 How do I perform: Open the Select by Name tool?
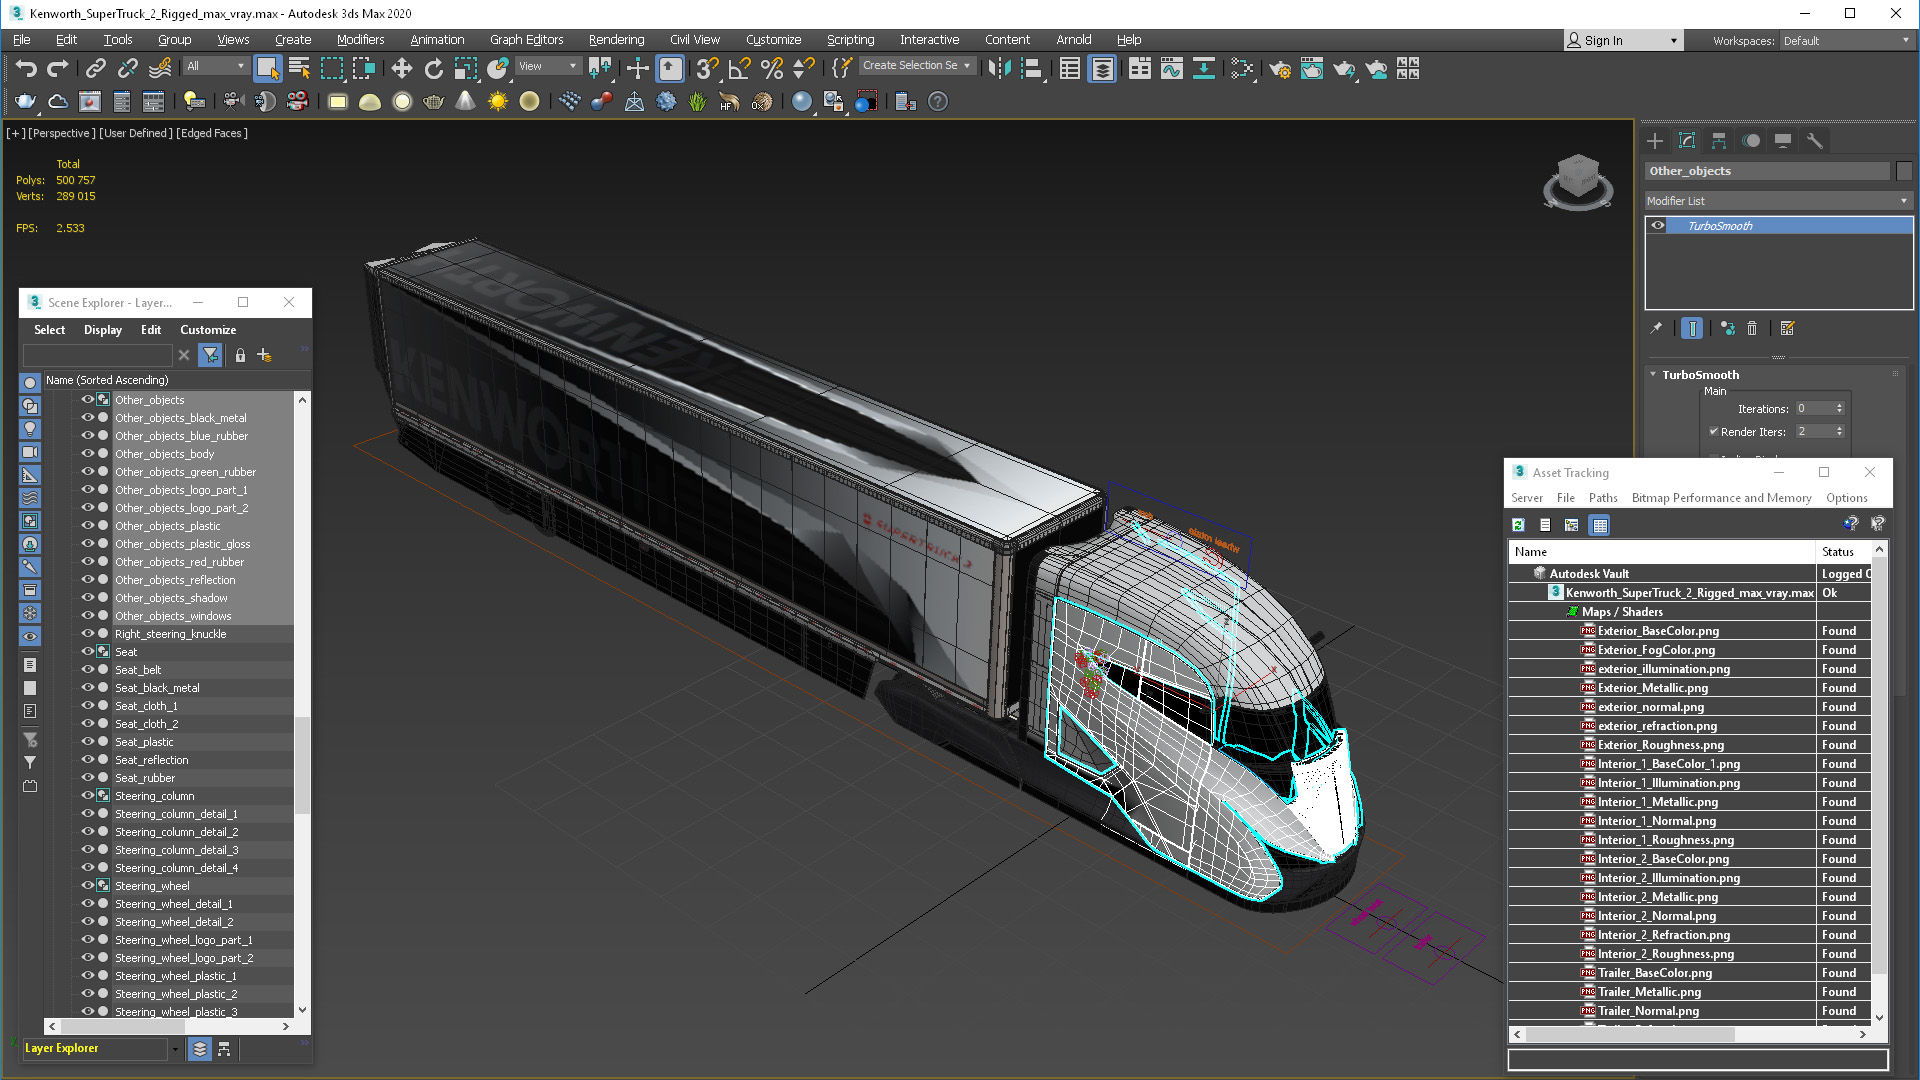(299, 68)
